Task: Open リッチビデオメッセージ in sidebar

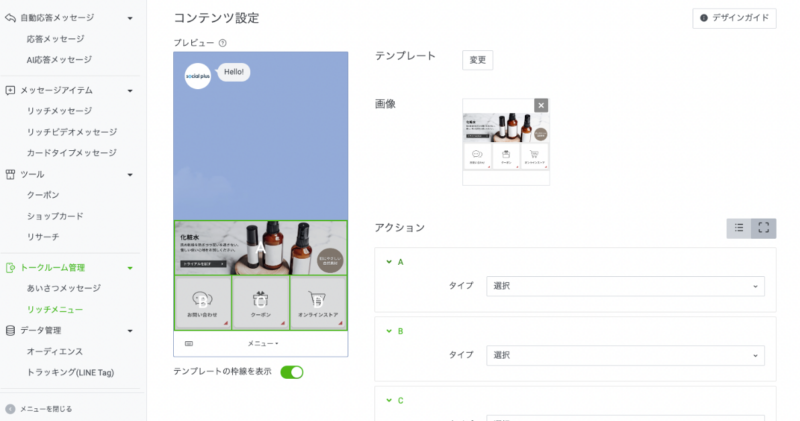Action: 72,132
